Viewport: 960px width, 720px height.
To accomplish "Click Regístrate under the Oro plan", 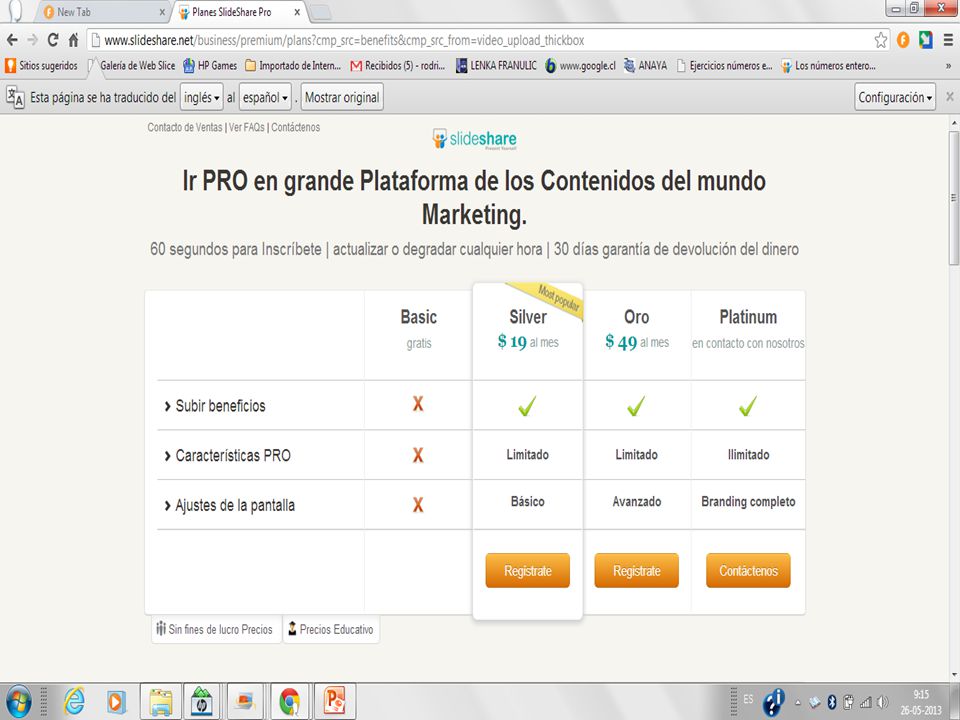I will click(637, 571).
